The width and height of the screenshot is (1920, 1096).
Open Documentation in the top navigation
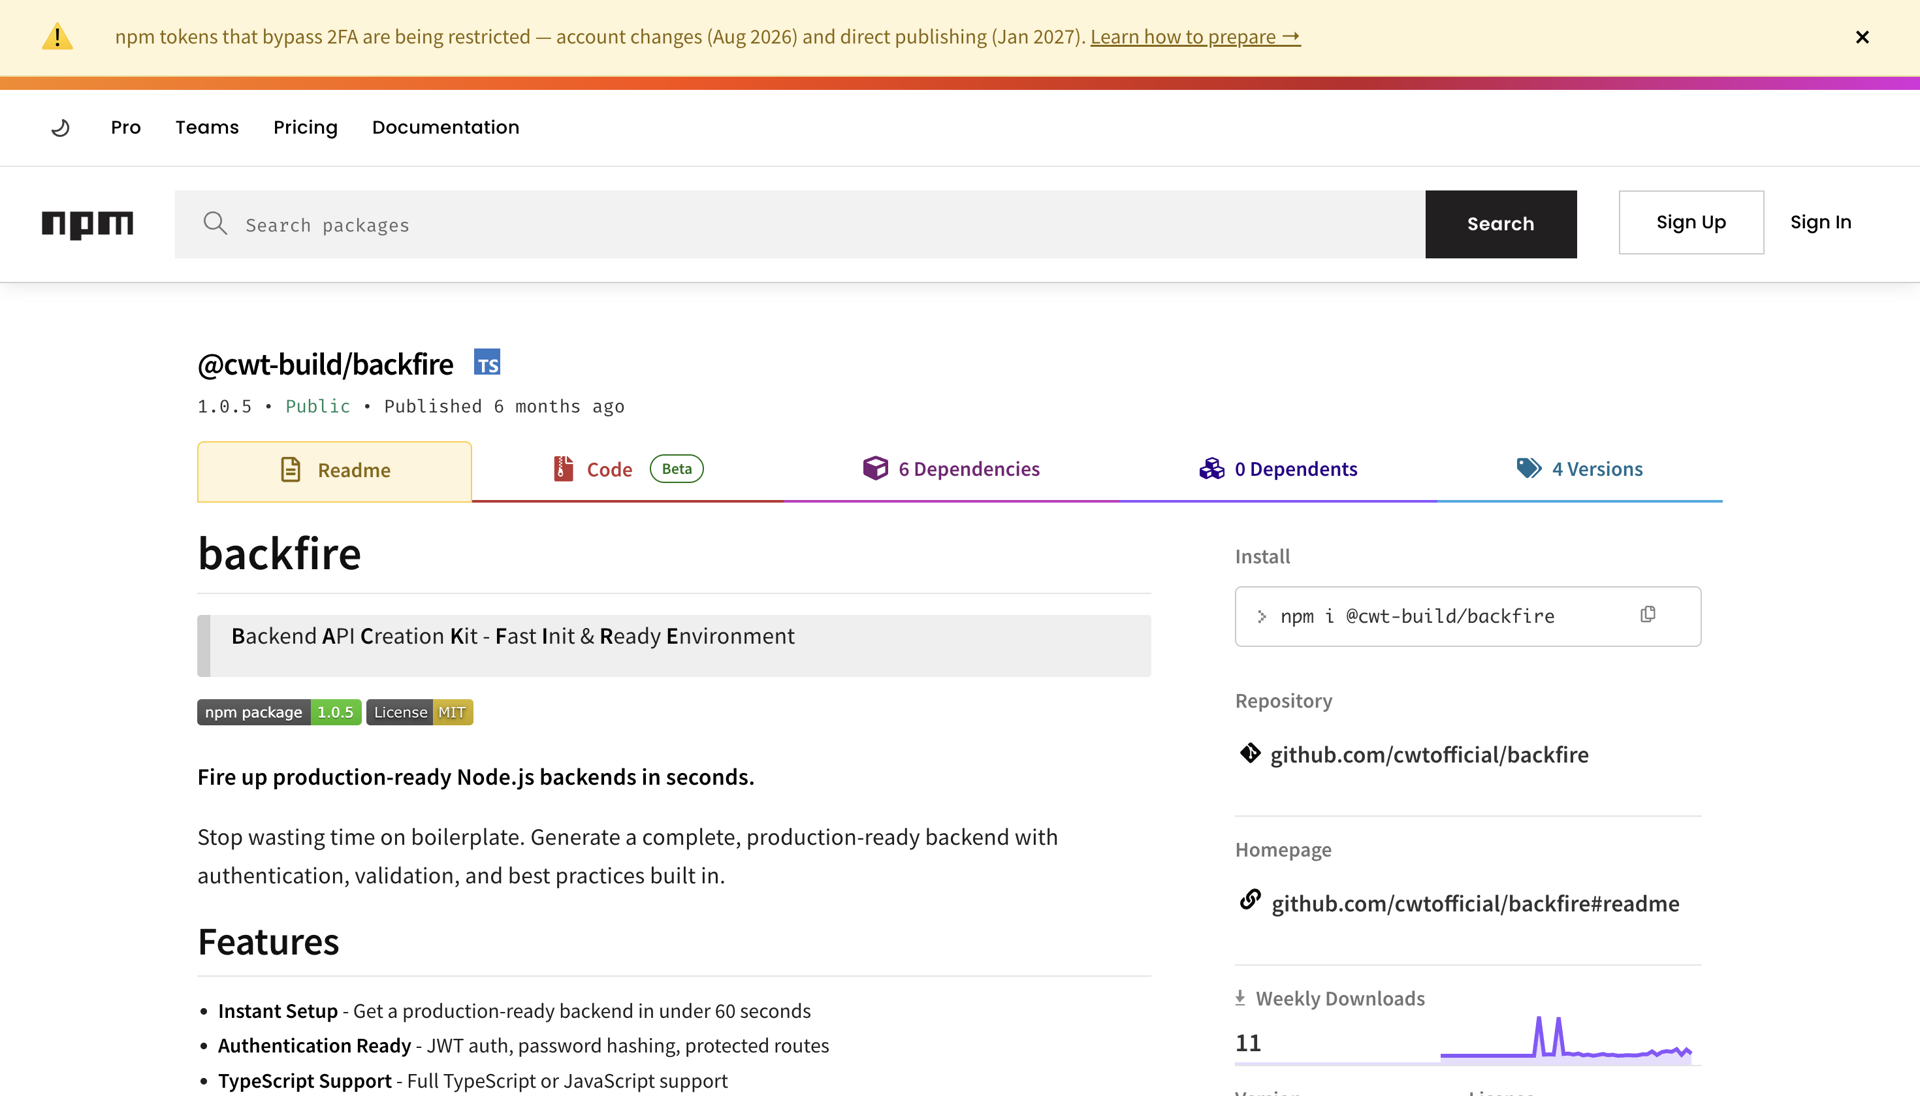coord(445,127)
